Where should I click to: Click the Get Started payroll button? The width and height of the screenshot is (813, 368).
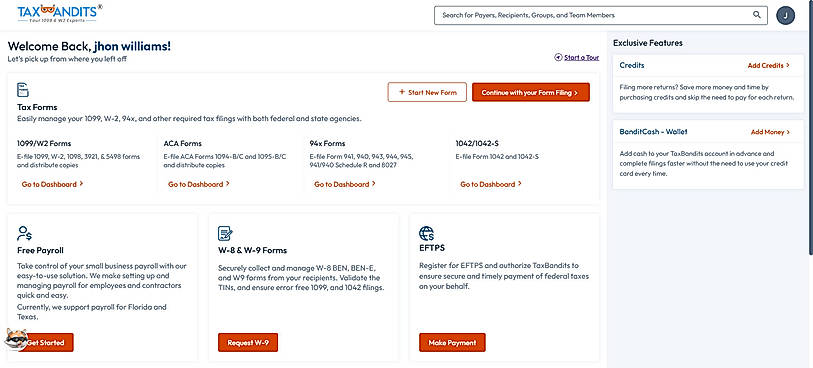[45, 343]
